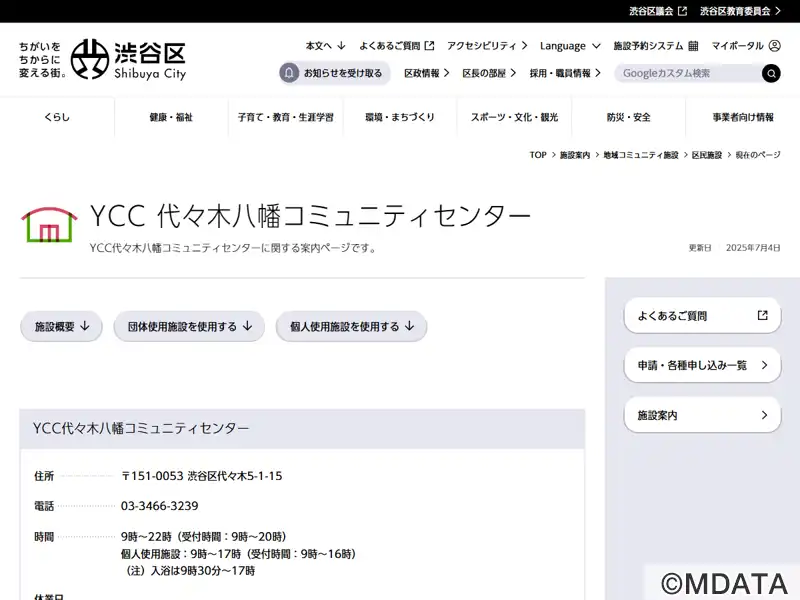Open the 防災・安全 menu
Screen dimensions: 800x600
point(629,117)
